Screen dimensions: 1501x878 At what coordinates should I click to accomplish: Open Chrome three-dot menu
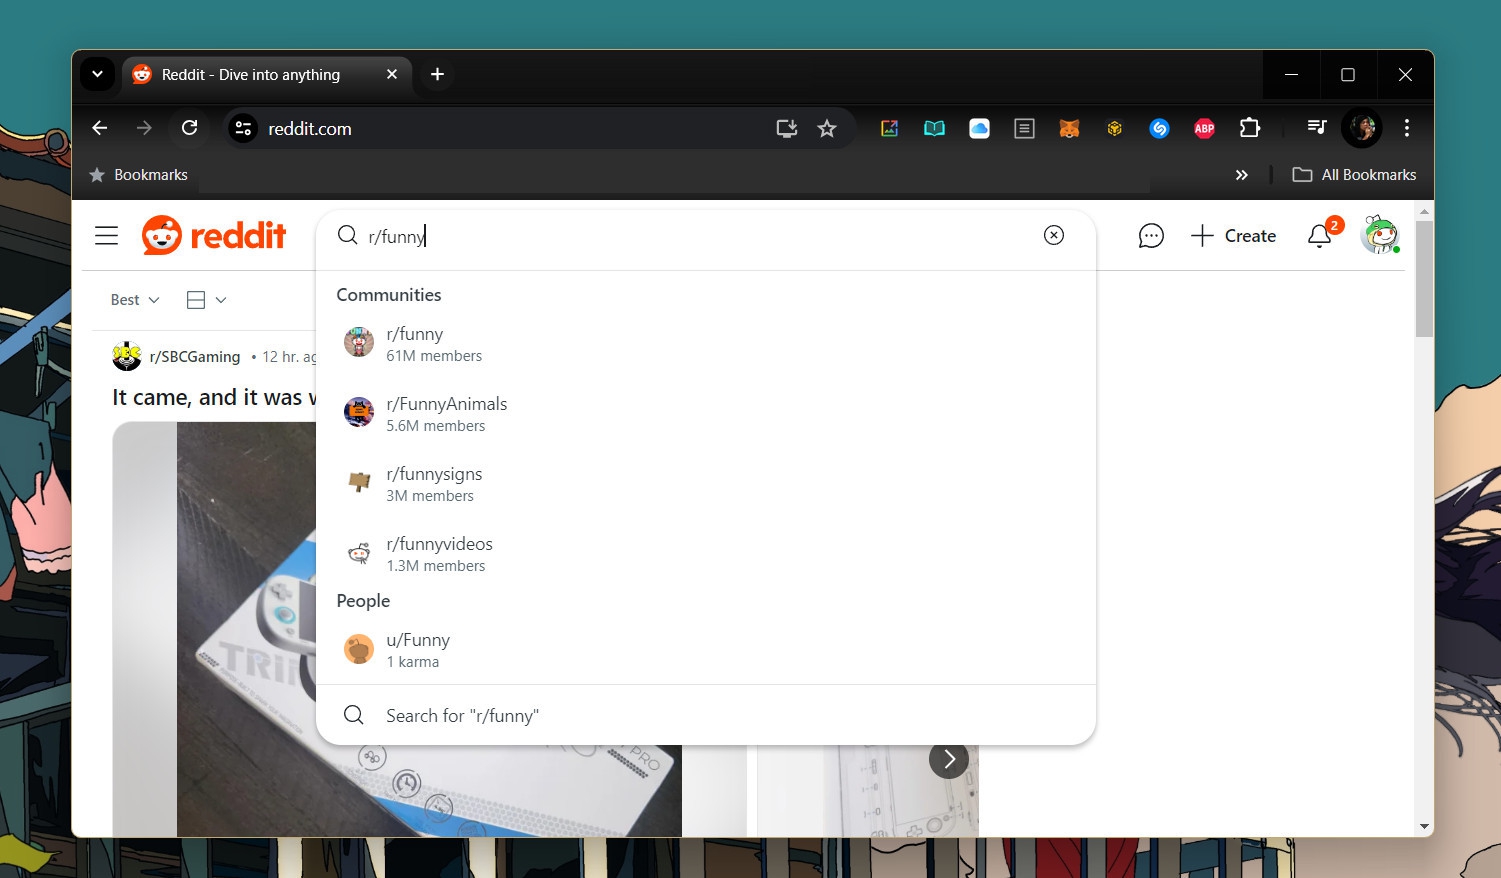coord(1407,128)
